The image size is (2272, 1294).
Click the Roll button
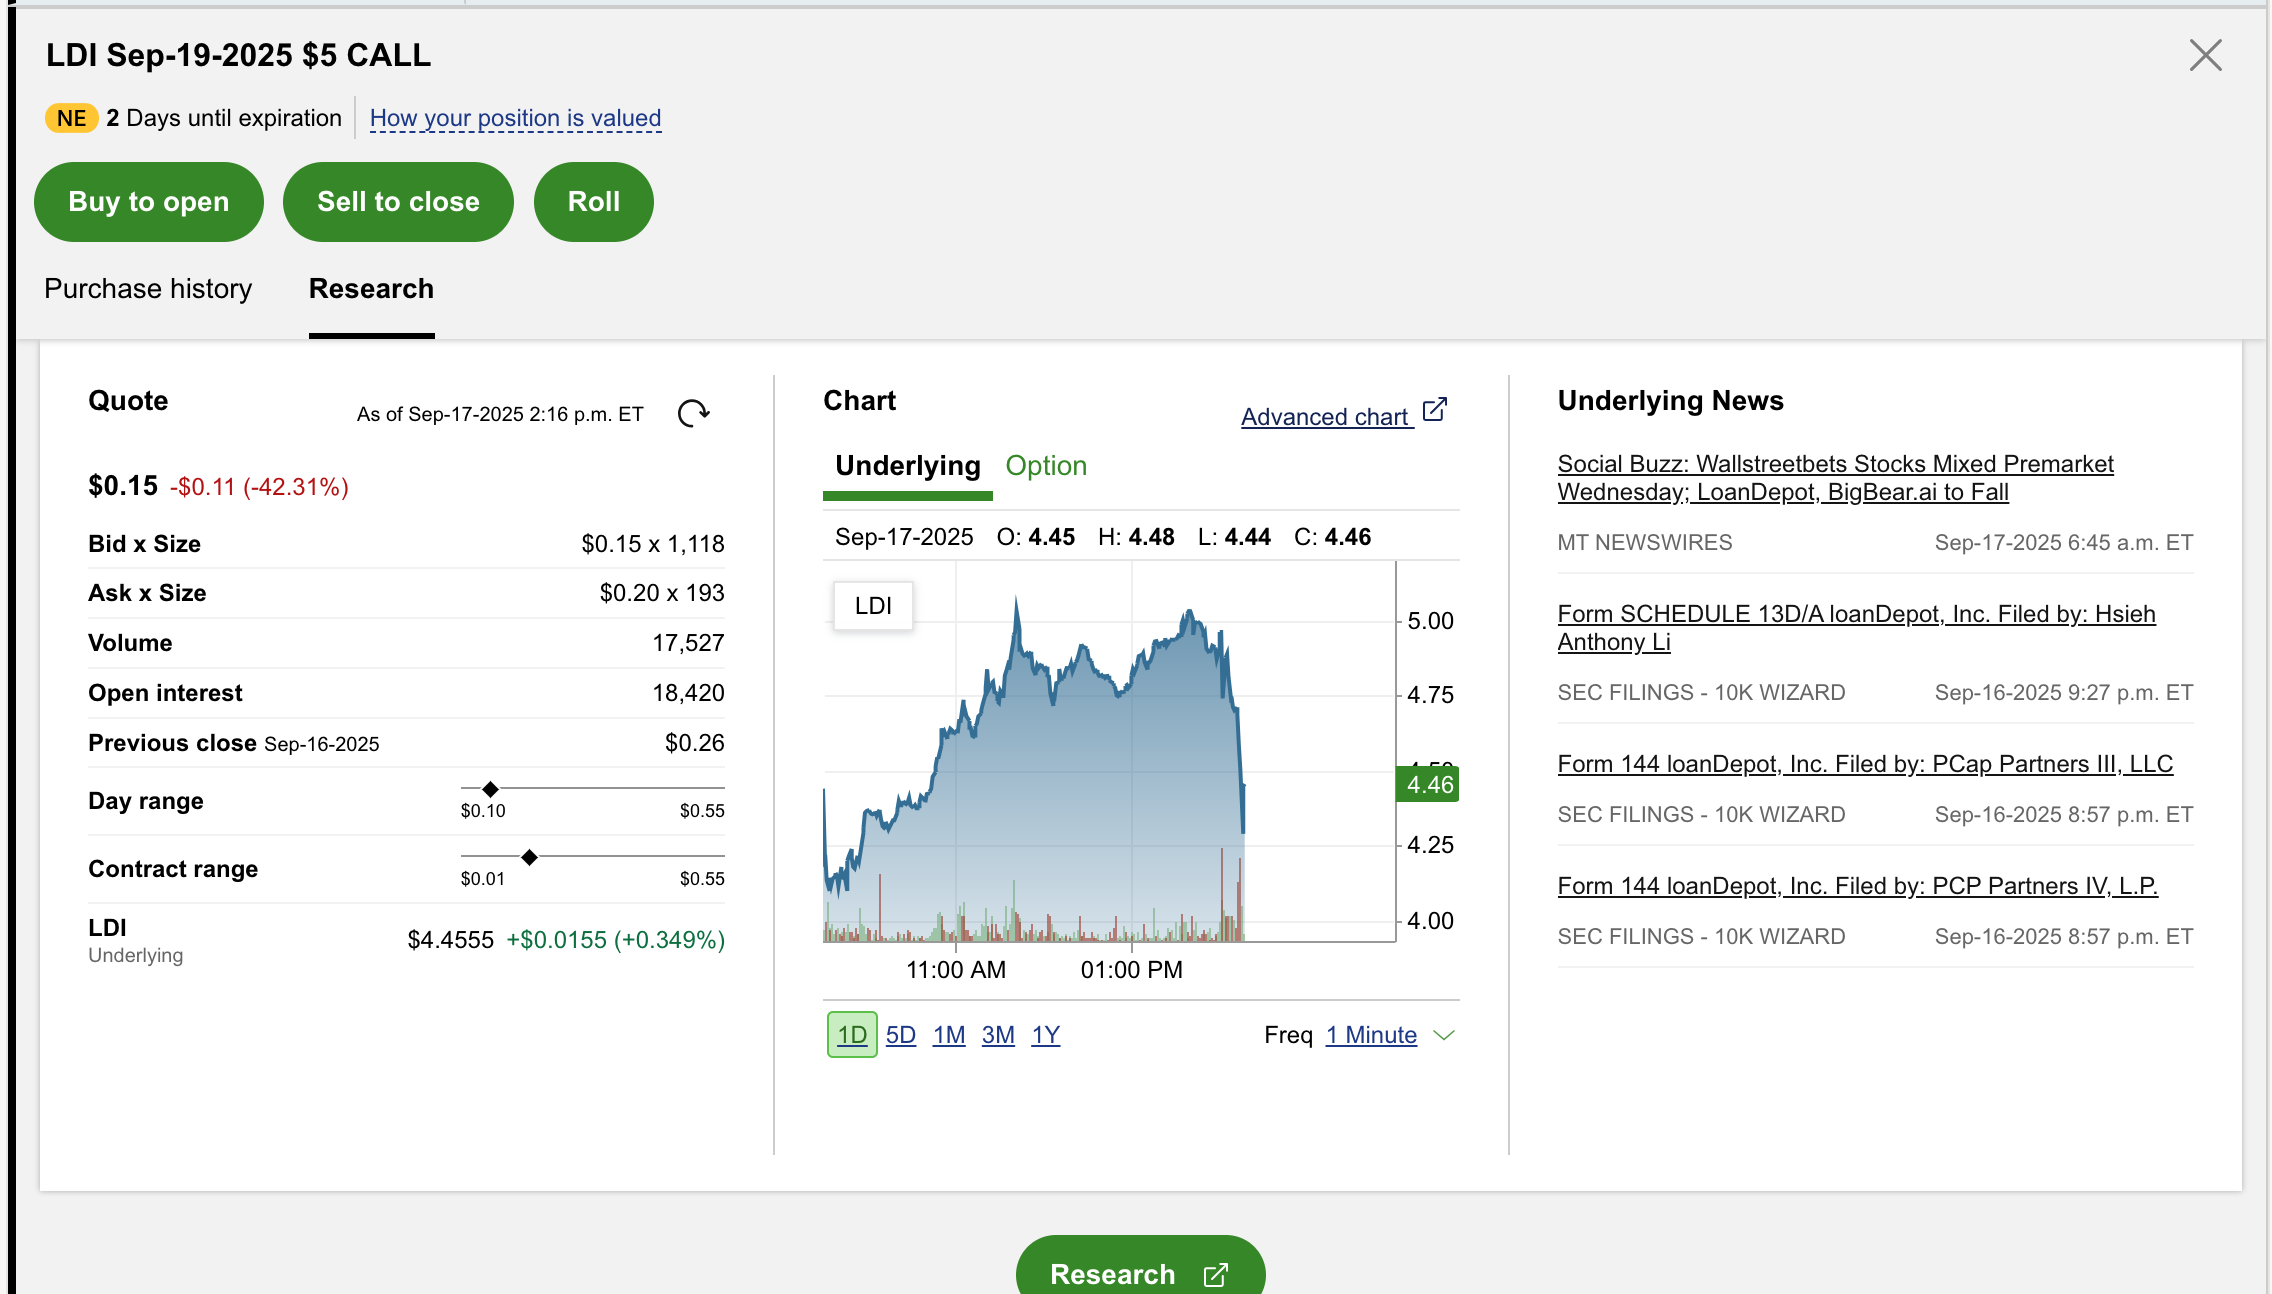[x=594, y=202]
